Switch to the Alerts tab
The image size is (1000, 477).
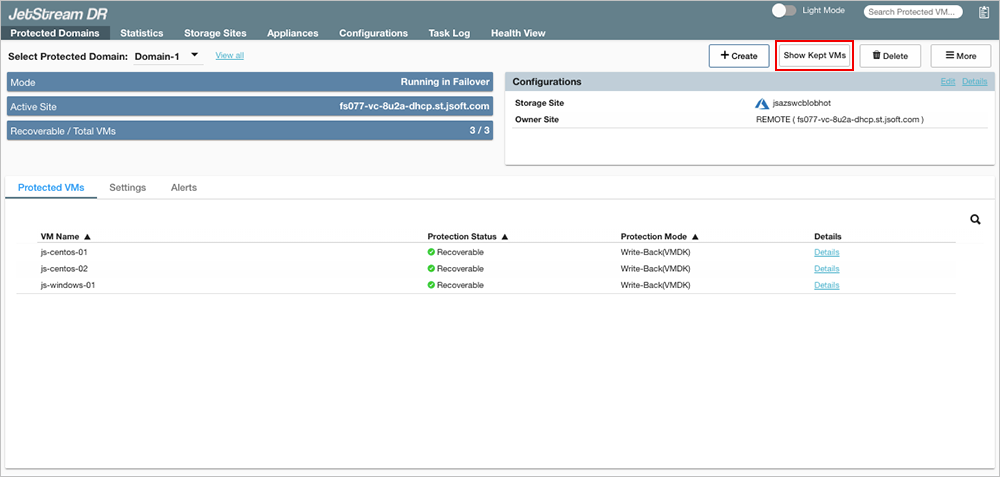183,188
